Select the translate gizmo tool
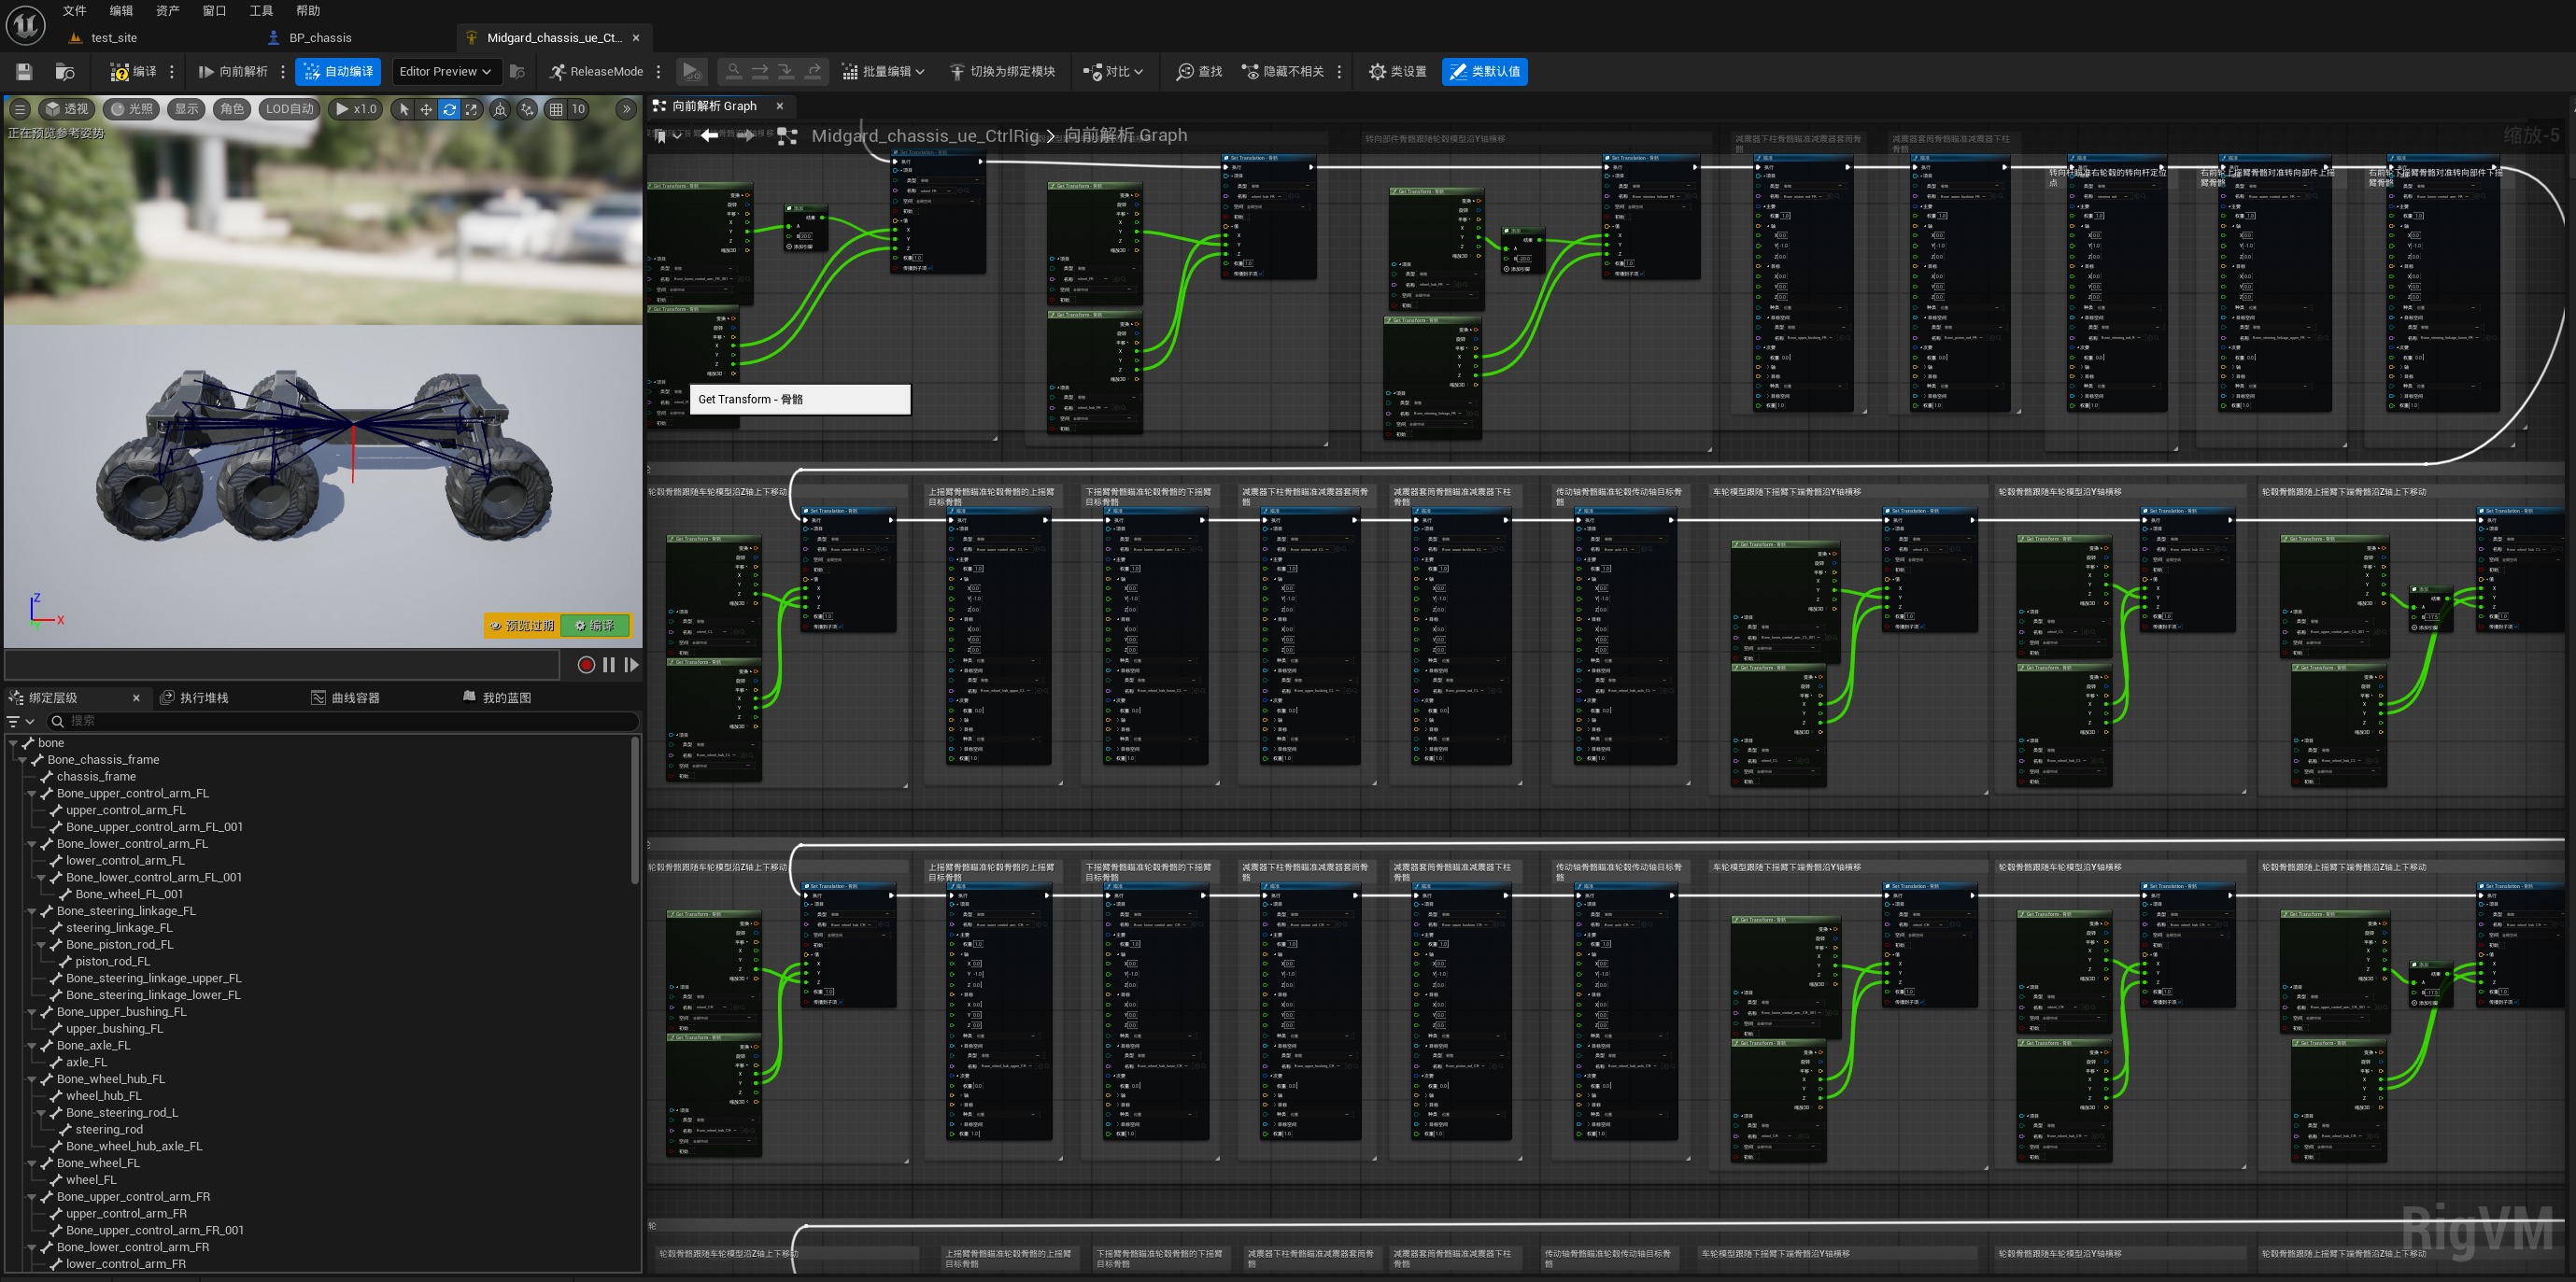This screenshot has width=2576, height=1282. (x=426, y=109)
